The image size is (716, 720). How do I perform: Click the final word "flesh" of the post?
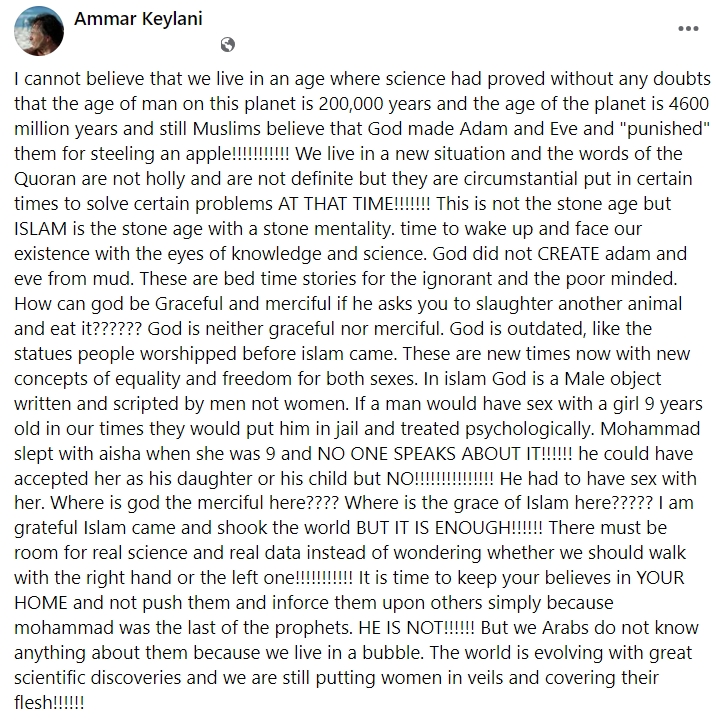click(x=34, y=702)
